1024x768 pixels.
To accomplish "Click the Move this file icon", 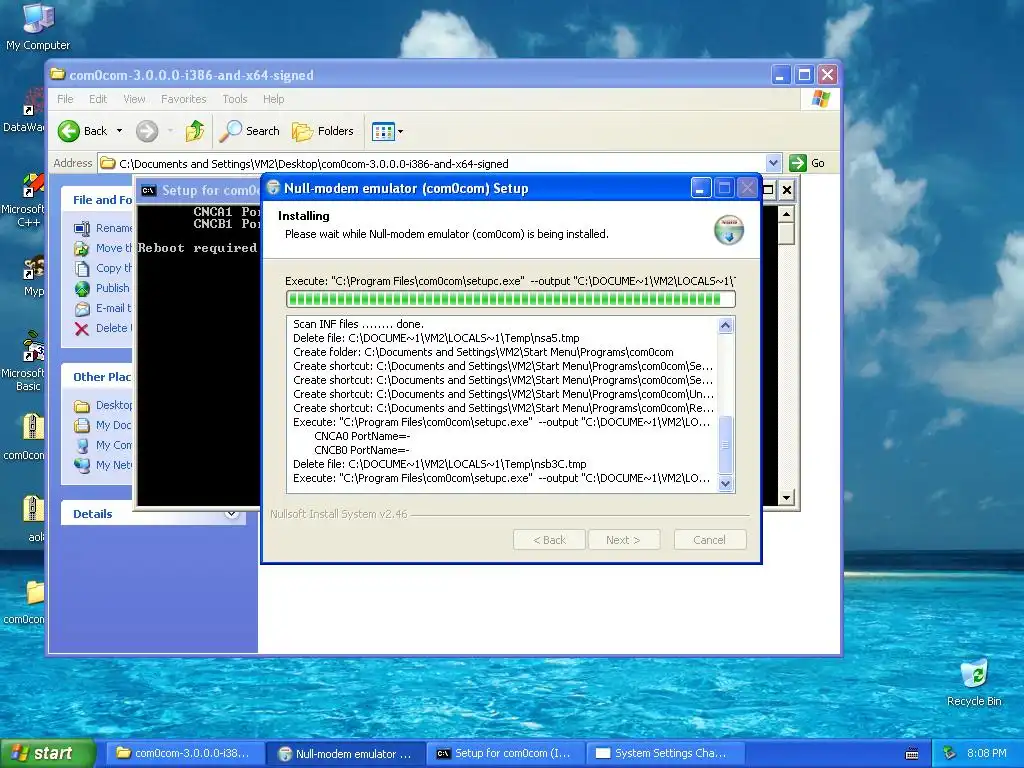I will pos(82,248).
